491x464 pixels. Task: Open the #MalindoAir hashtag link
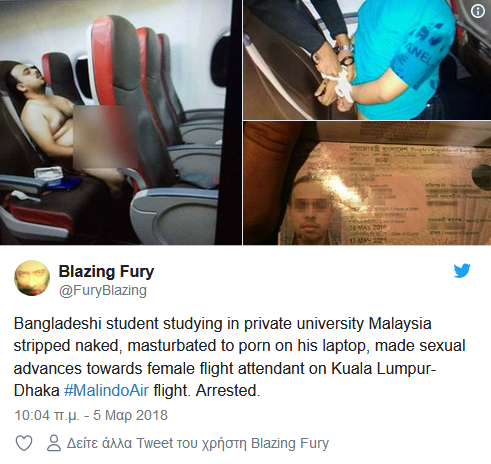coord(106,390)
